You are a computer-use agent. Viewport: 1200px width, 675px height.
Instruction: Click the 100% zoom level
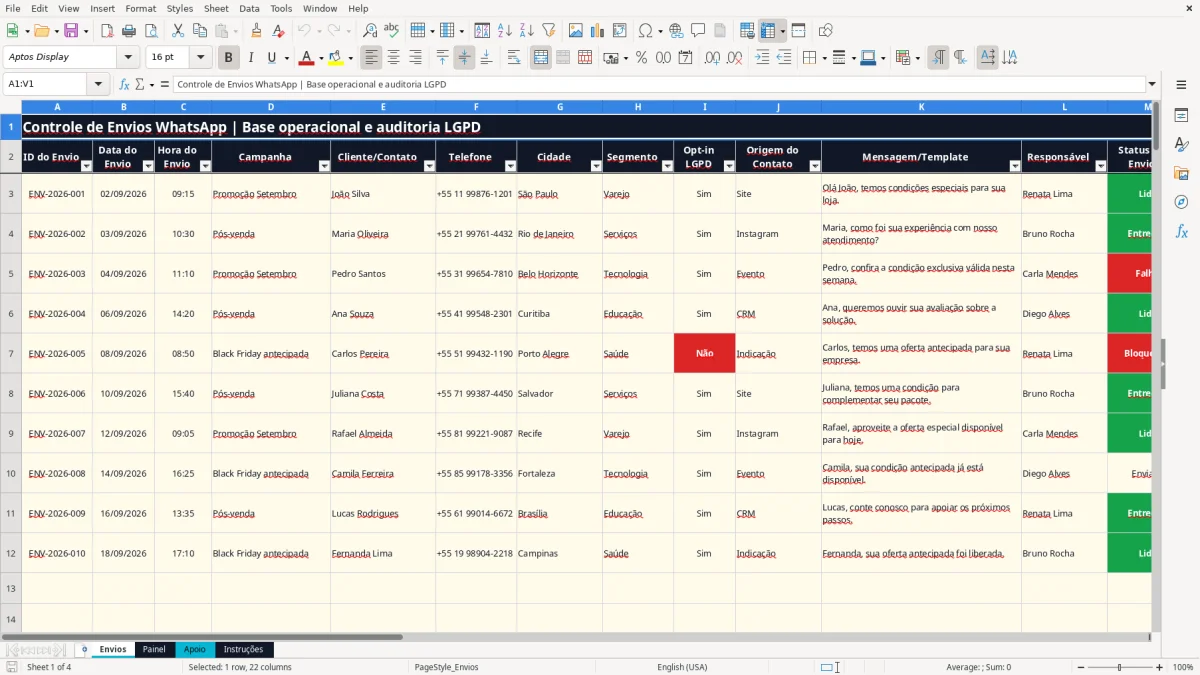[x=1182, y=667]
